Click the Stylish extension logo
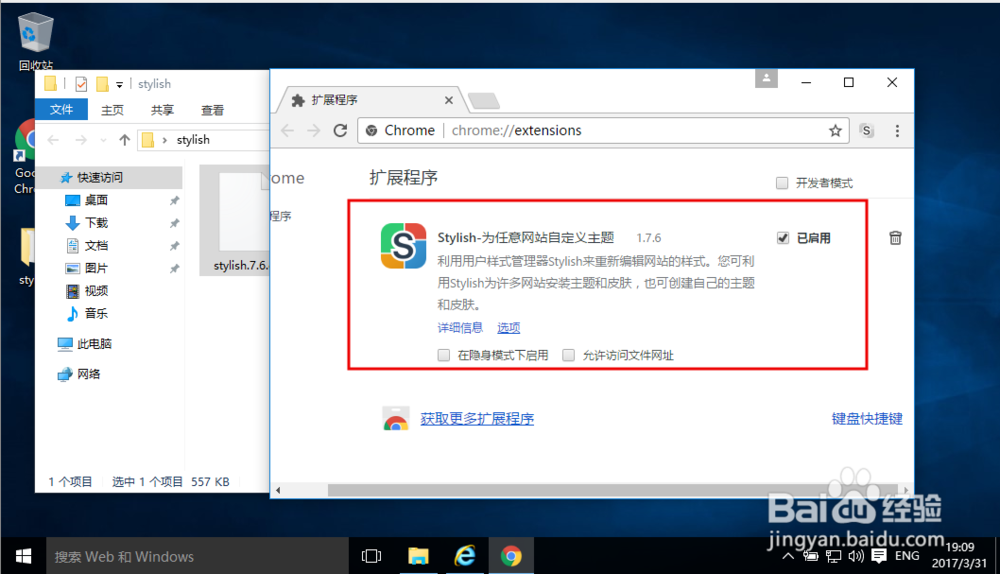The width and height of the screenshot is (1000, 574). (404, 246)
